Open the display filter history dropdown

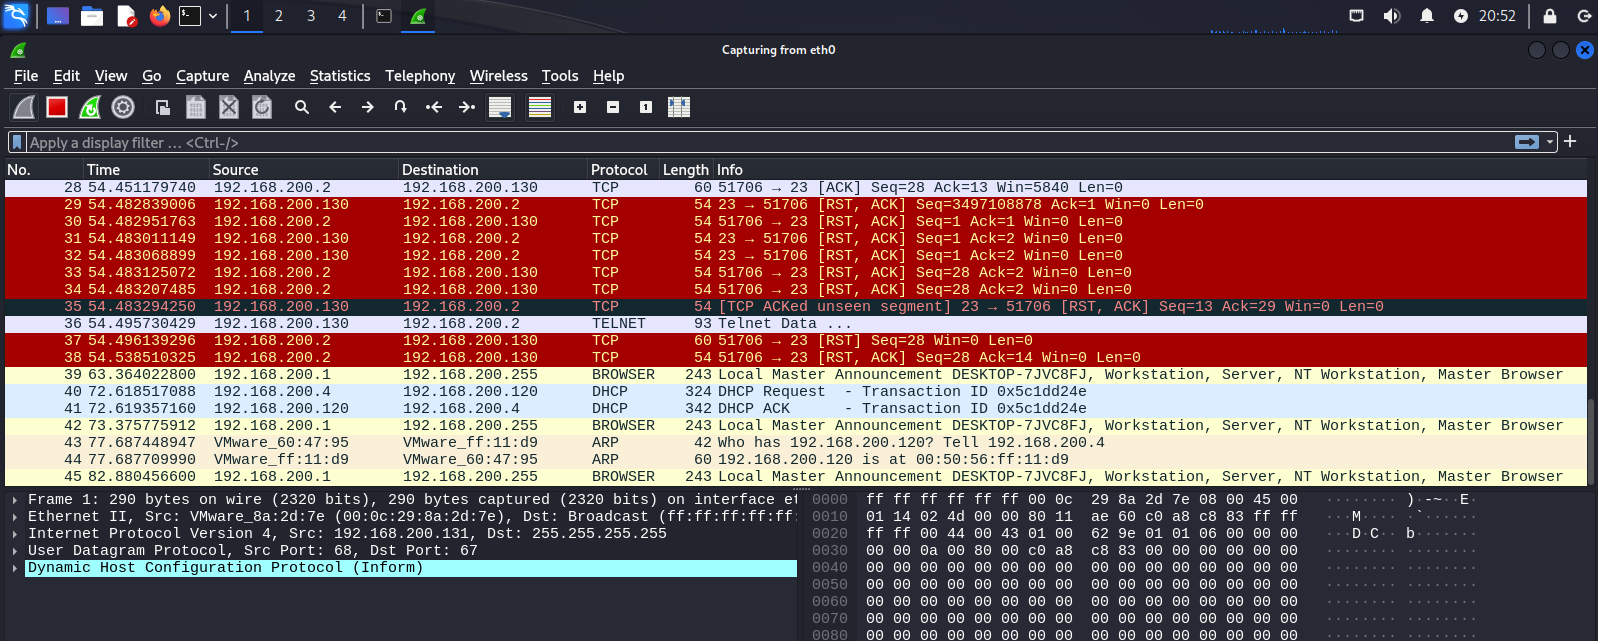click(1551, 142)
